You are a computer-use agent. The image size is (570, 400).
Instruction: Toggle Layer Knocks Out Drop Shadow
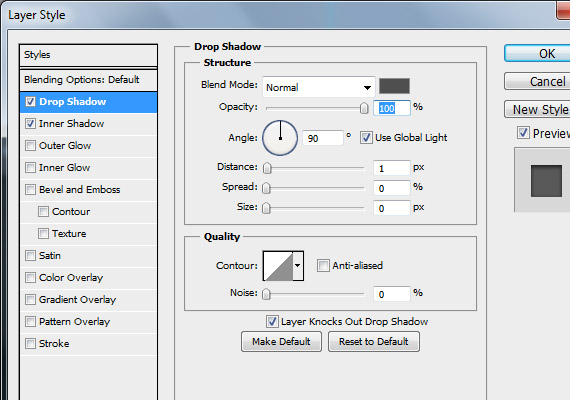coord(272,321)
